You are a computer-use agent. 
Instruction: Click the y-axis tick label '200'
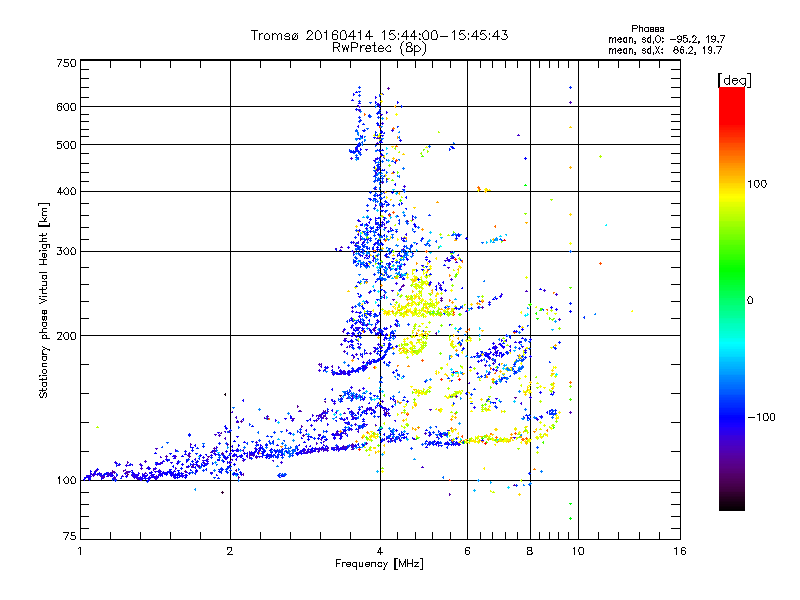point(66,336)
